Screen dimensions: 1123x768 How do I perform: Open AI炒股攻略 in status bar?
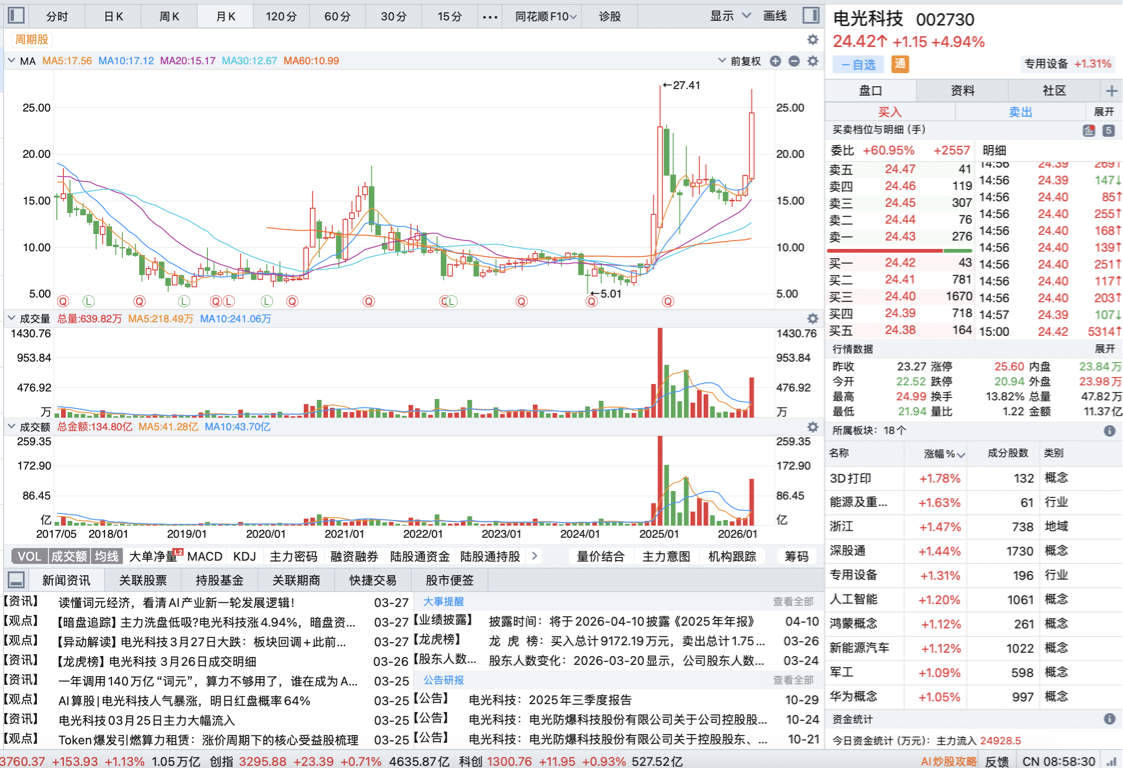[x=948, y=761]
